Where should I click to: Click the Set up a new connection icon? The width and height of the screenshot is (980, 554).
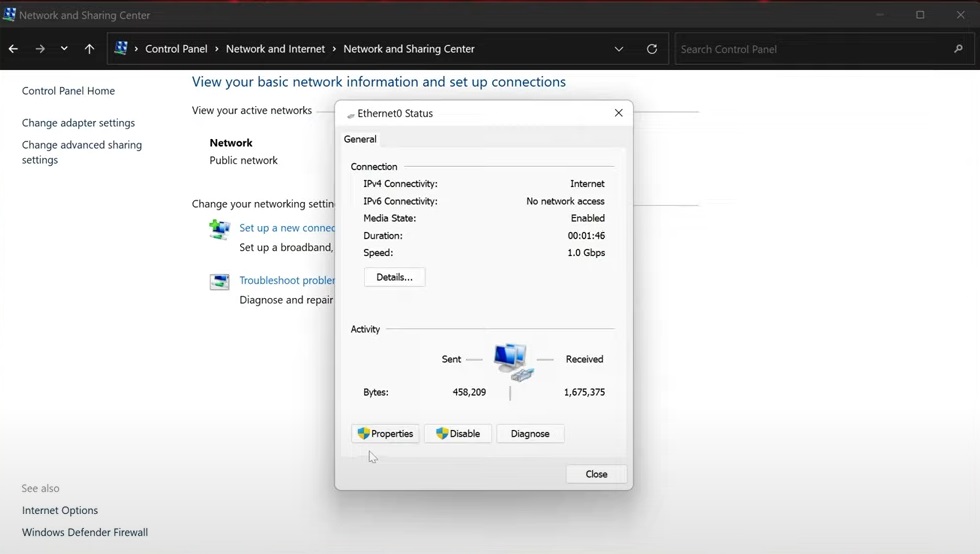point(219,229)
